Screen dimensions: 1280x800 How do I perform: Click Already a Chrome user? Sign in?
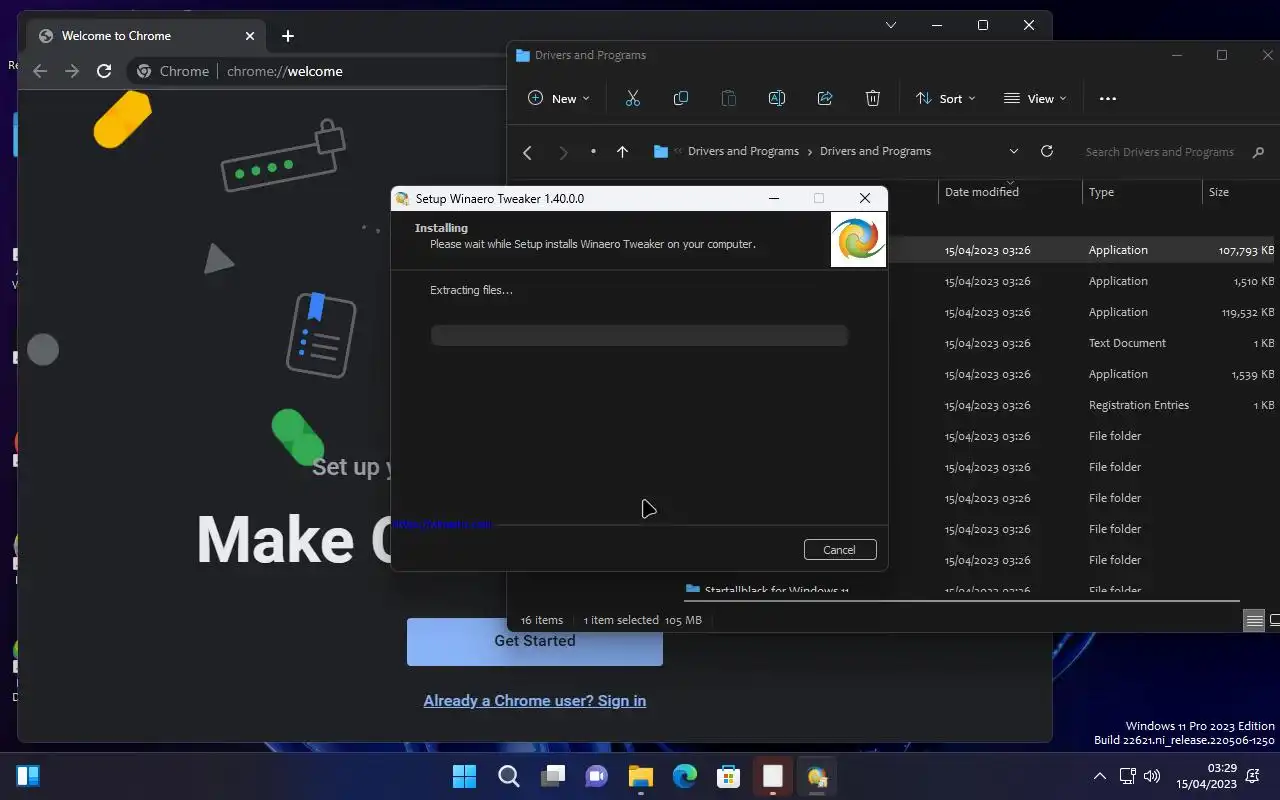coord(534,701)
